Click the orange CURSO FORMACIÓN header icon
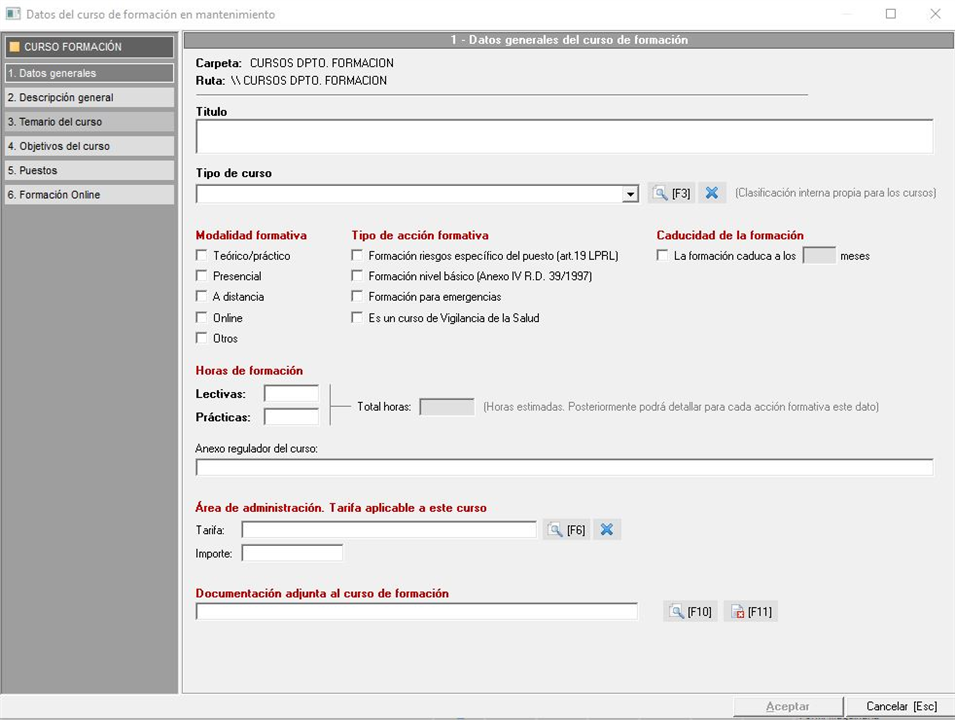The height and width of the screenshot is (720, 955). 14,47
